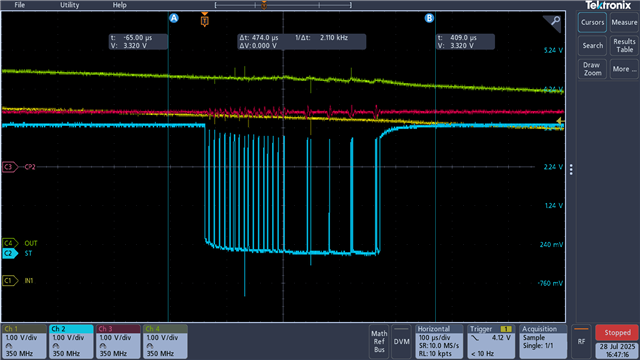Image resolution: width=640 pixels, height=360 pixels.
Task: Activate the Draw Zoom tool
Action: 592,69
